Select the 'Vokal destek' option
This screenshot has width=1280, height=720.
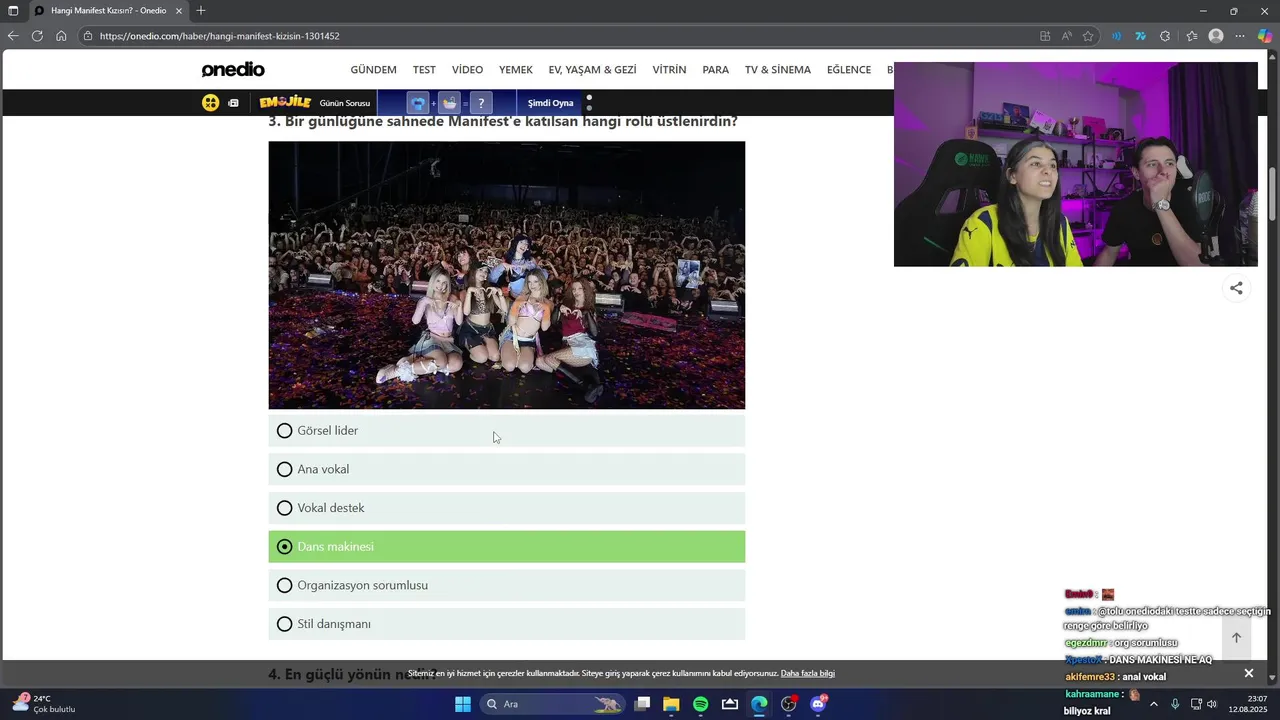click(506, 508)
